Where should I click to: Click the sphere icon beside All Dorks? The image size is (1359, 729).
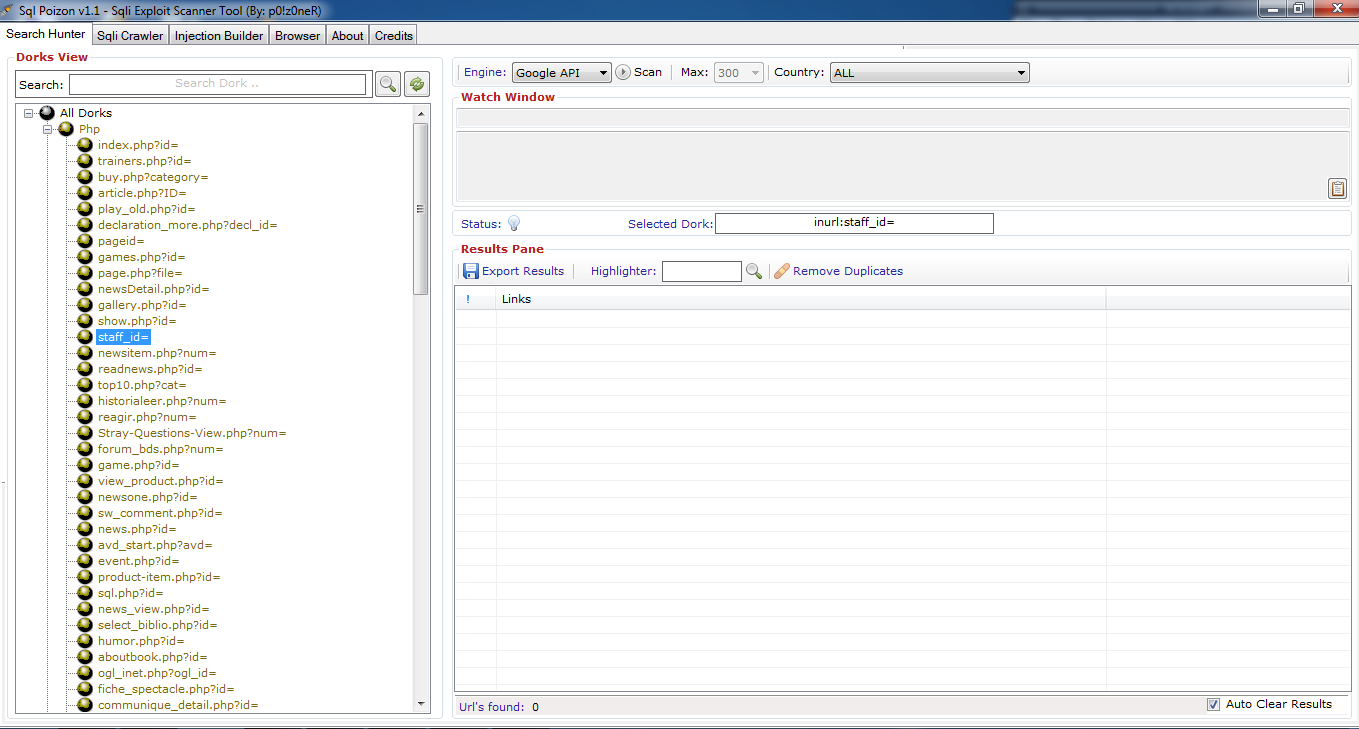click(47, 113)
